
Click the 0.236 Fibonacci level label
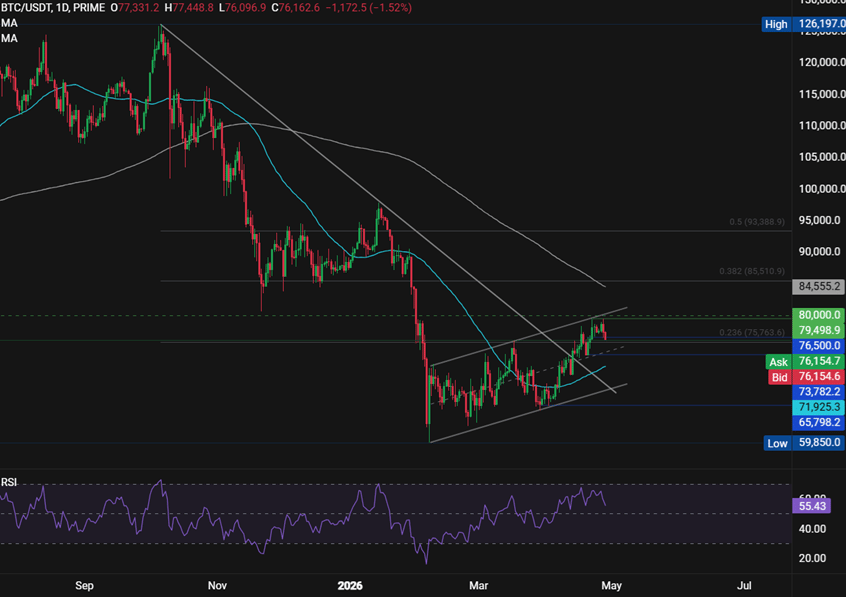click(x=752, y=333)
